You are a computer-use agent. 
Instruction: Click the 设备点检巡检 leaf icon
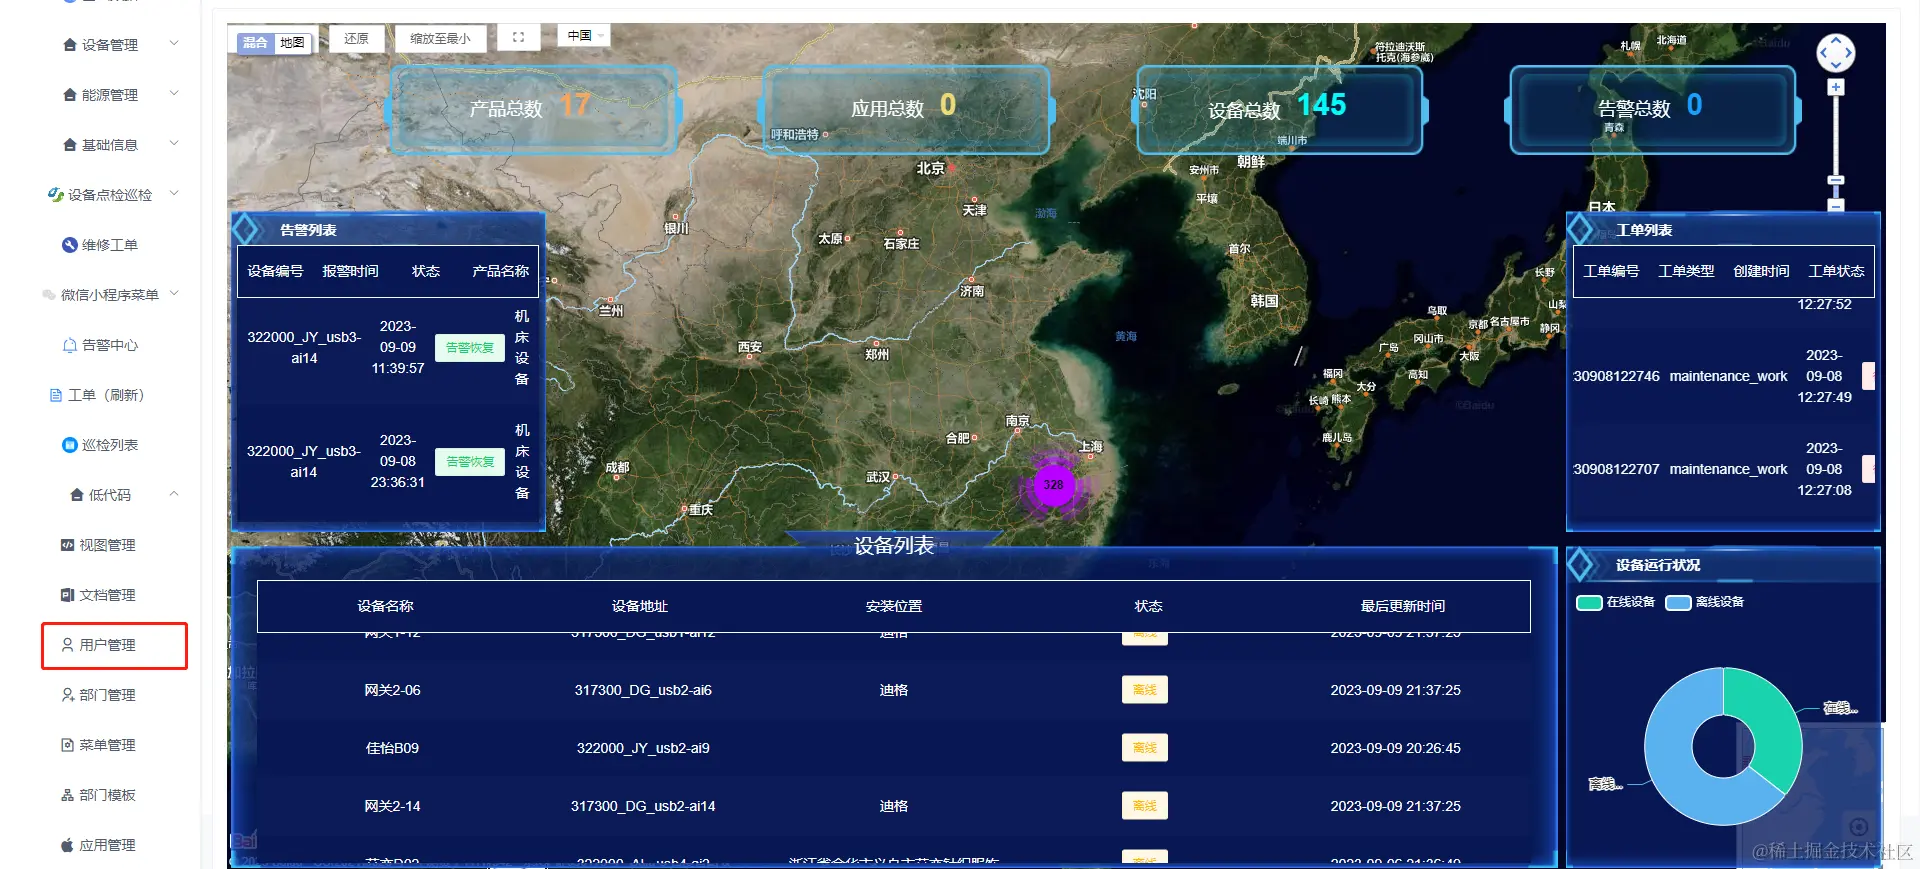pyautogui.click(x=56, y=194)
